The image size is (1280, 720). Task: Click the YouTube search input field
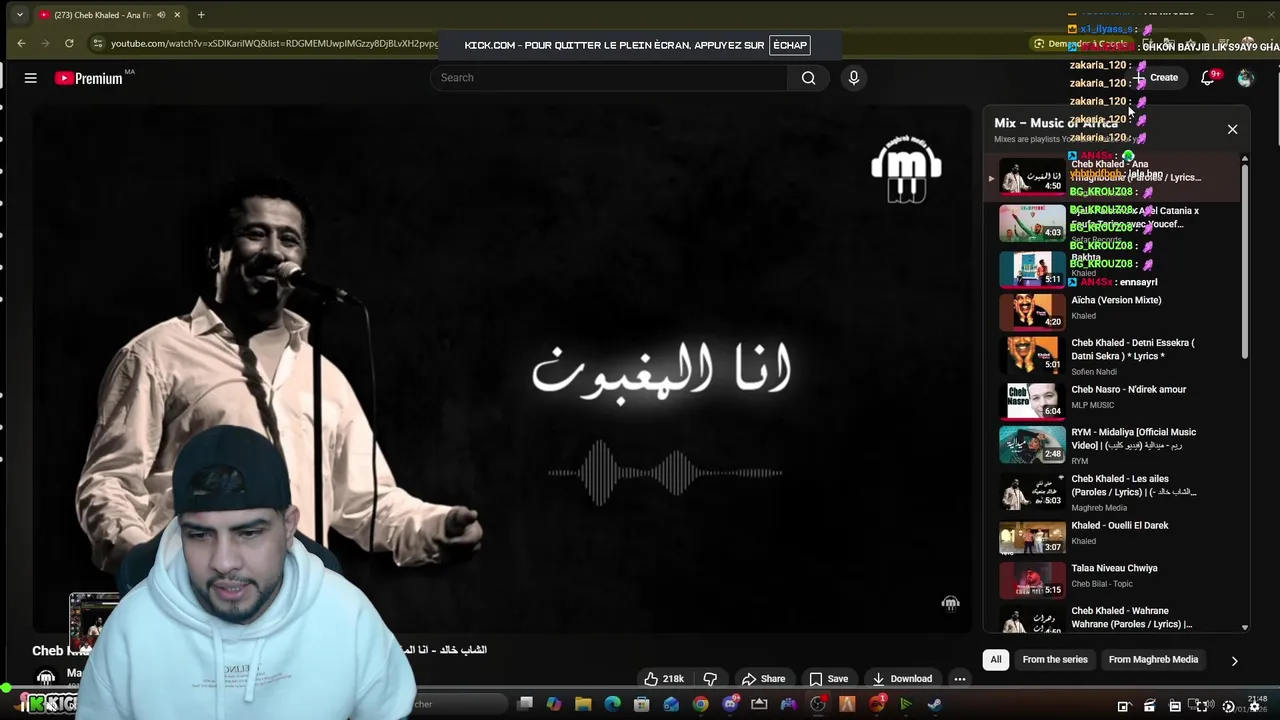tap(610, 78)
